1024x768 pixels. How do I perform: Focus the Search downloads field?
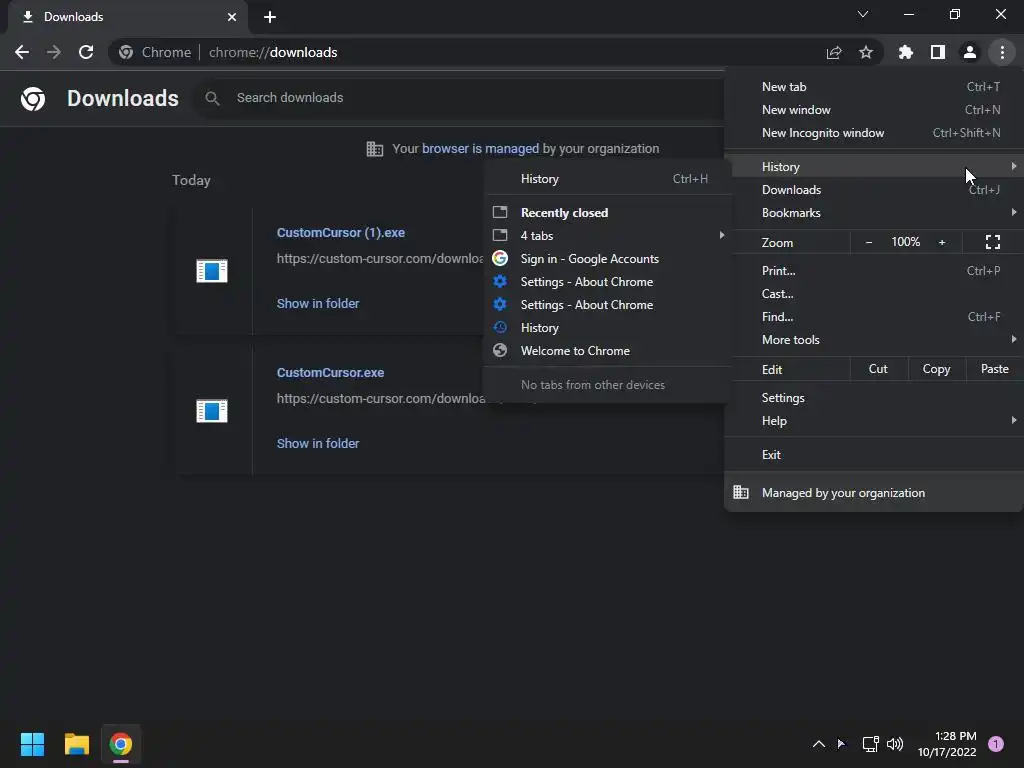click(457, 98)
